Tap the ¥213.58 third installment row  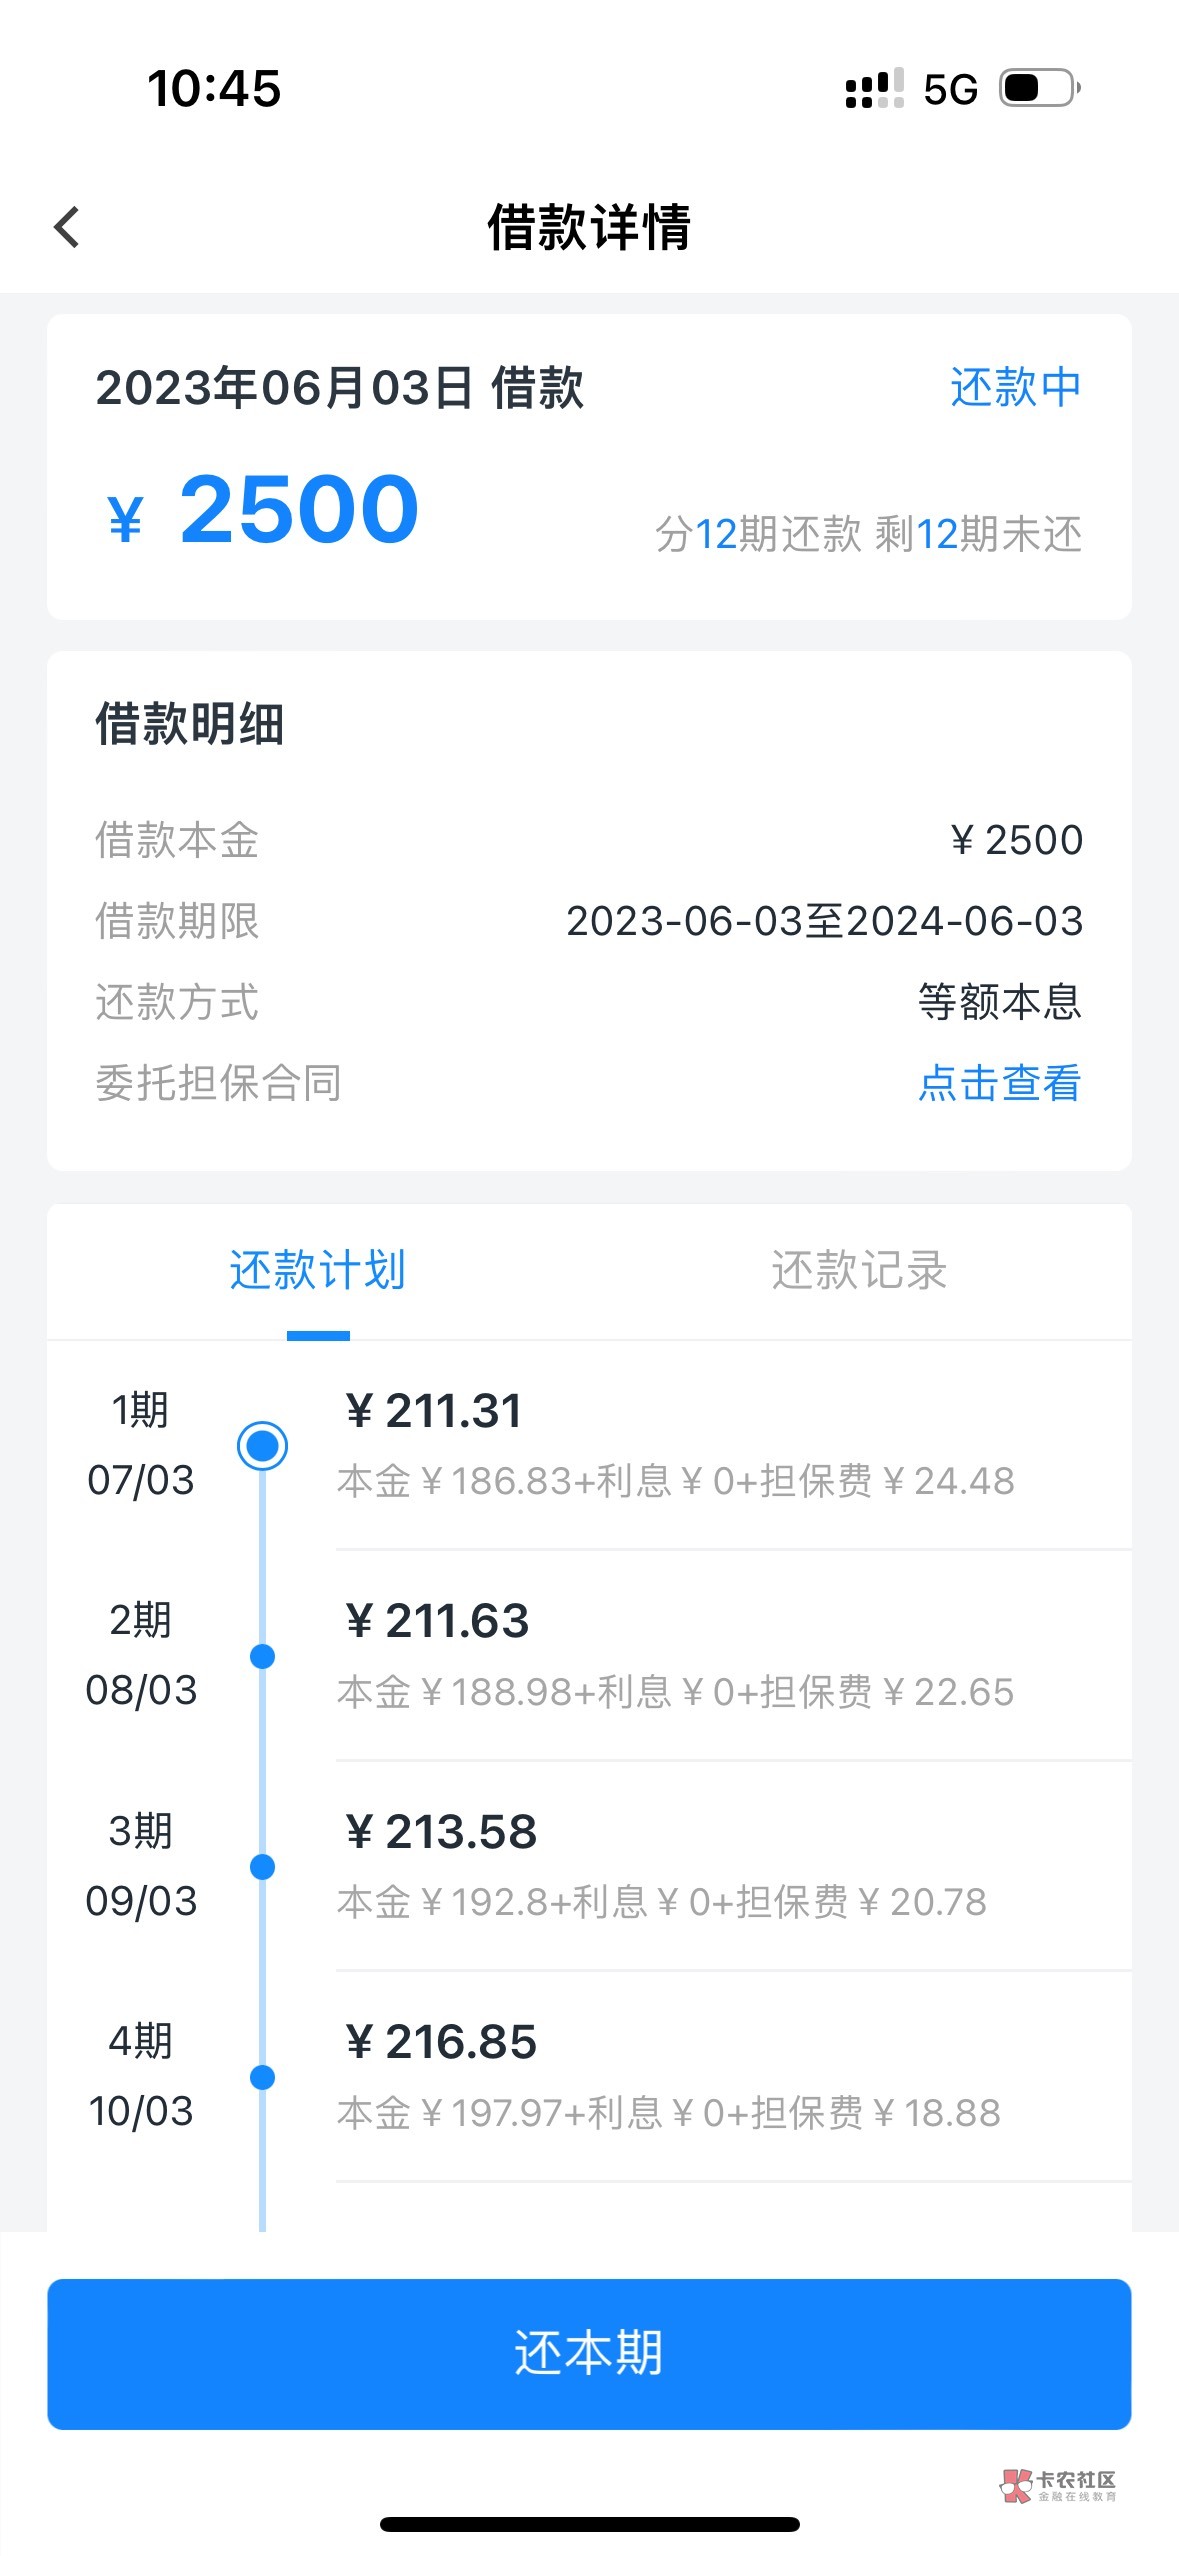[675, 1866]
